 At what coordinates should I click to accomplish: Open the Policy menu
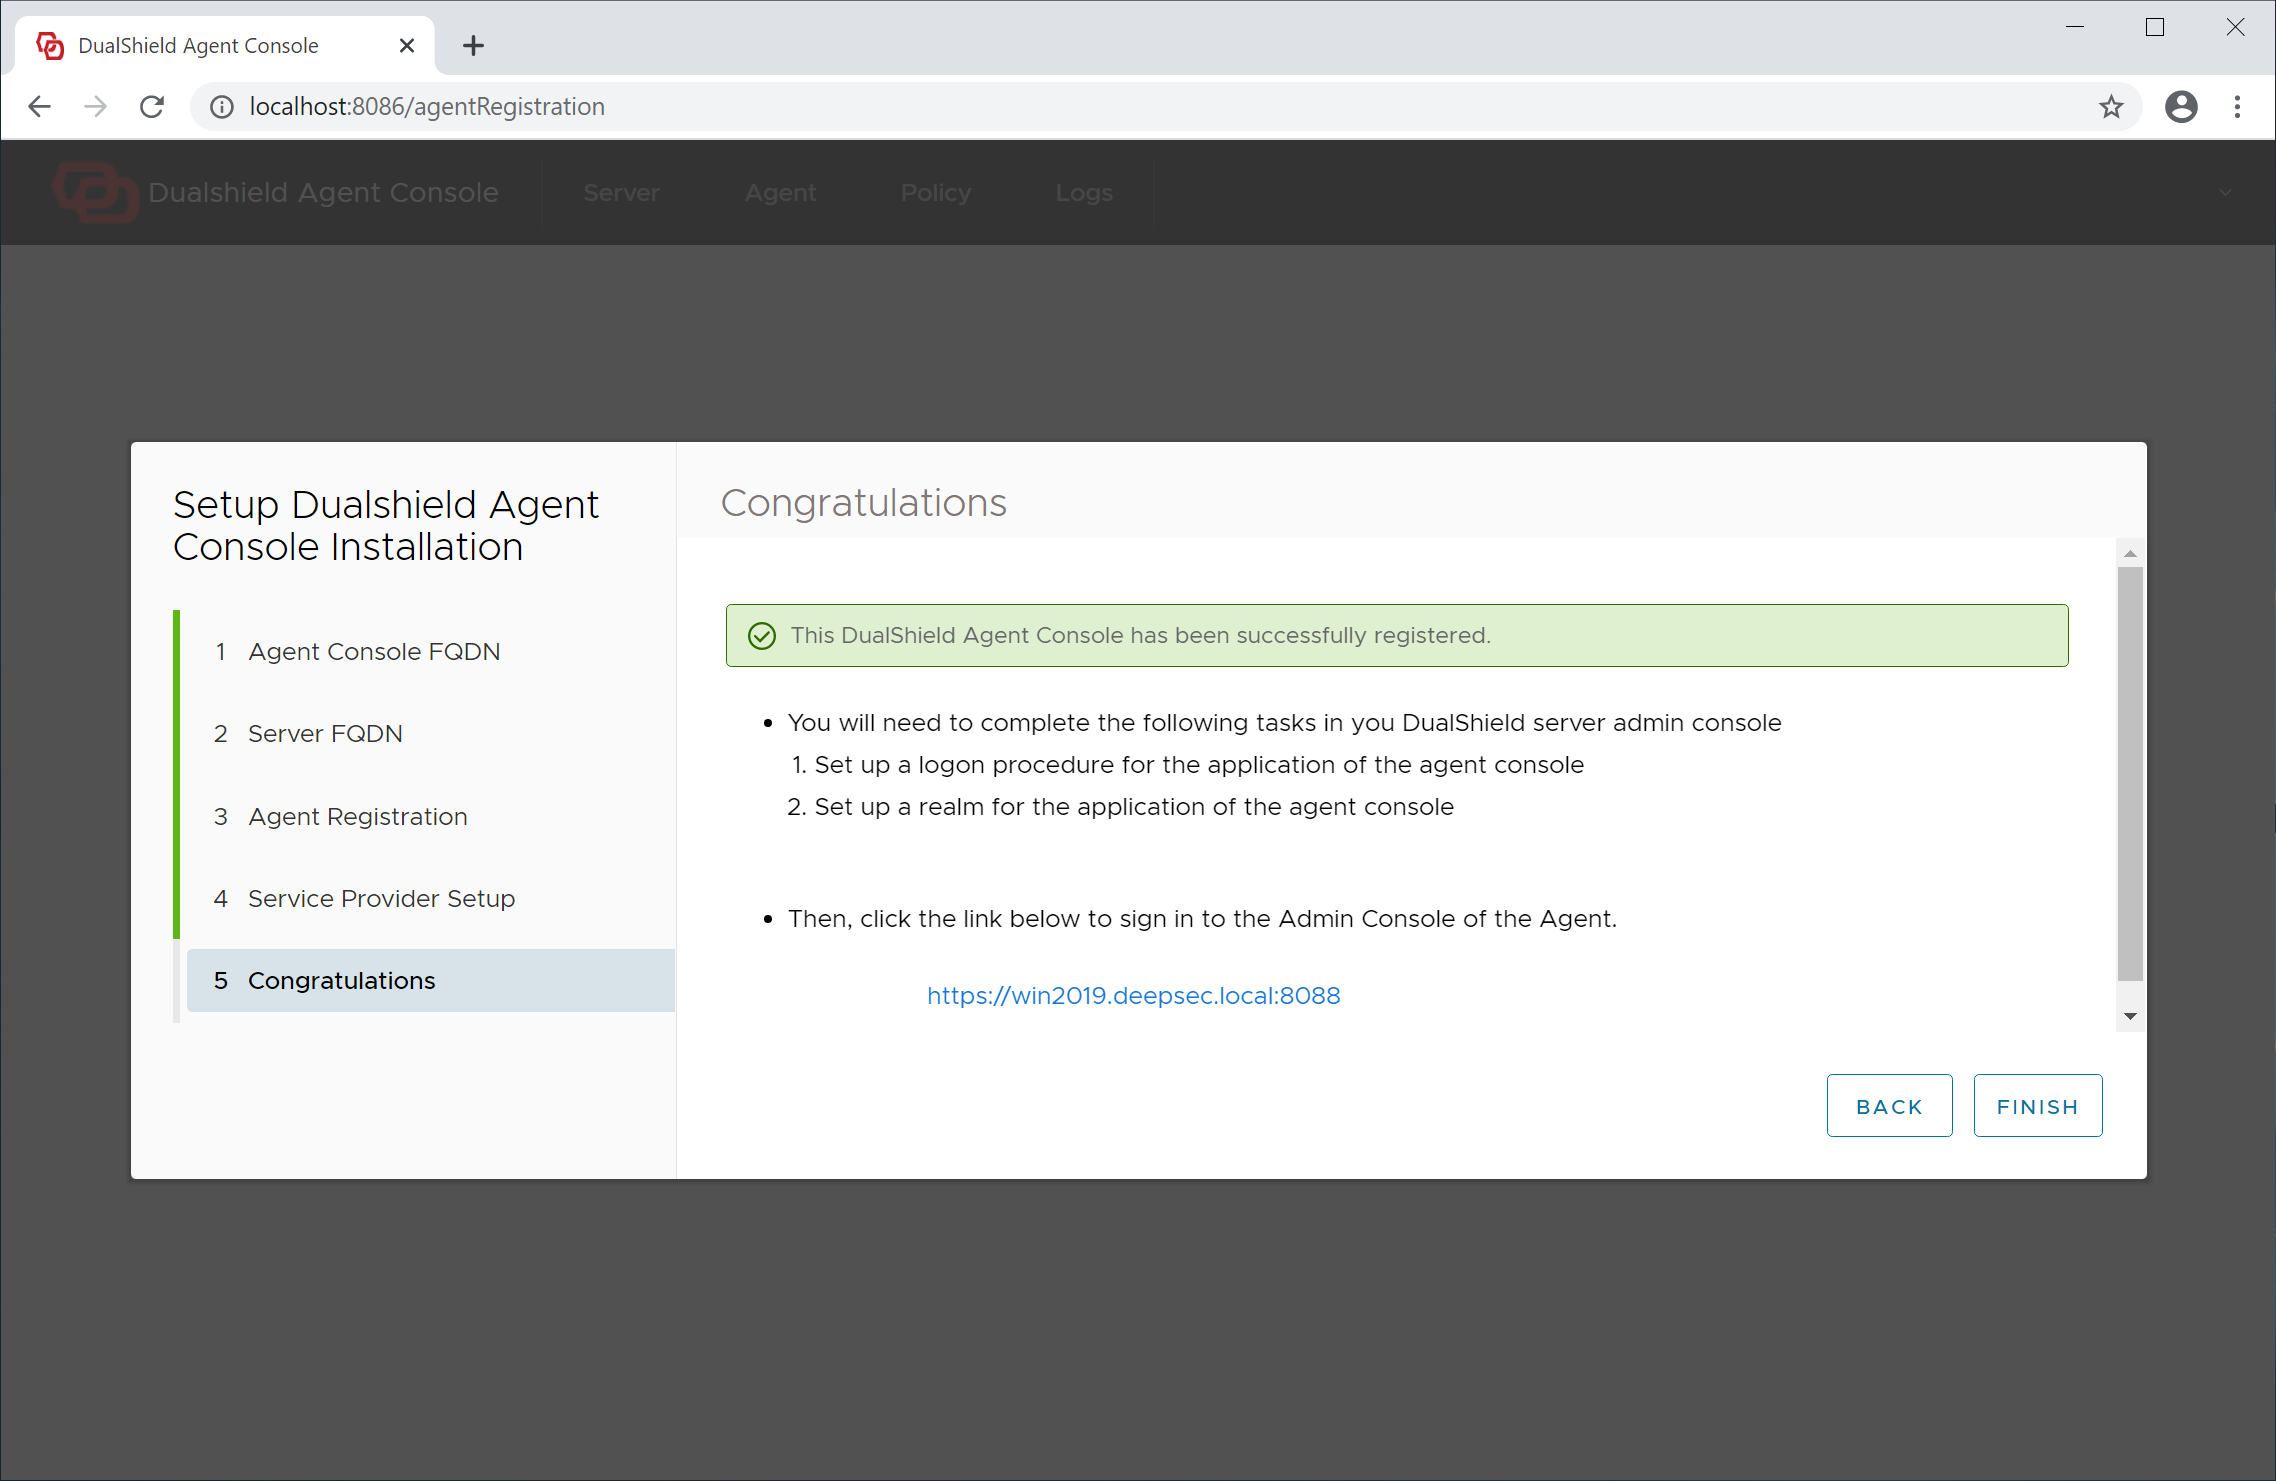(935, 192)
